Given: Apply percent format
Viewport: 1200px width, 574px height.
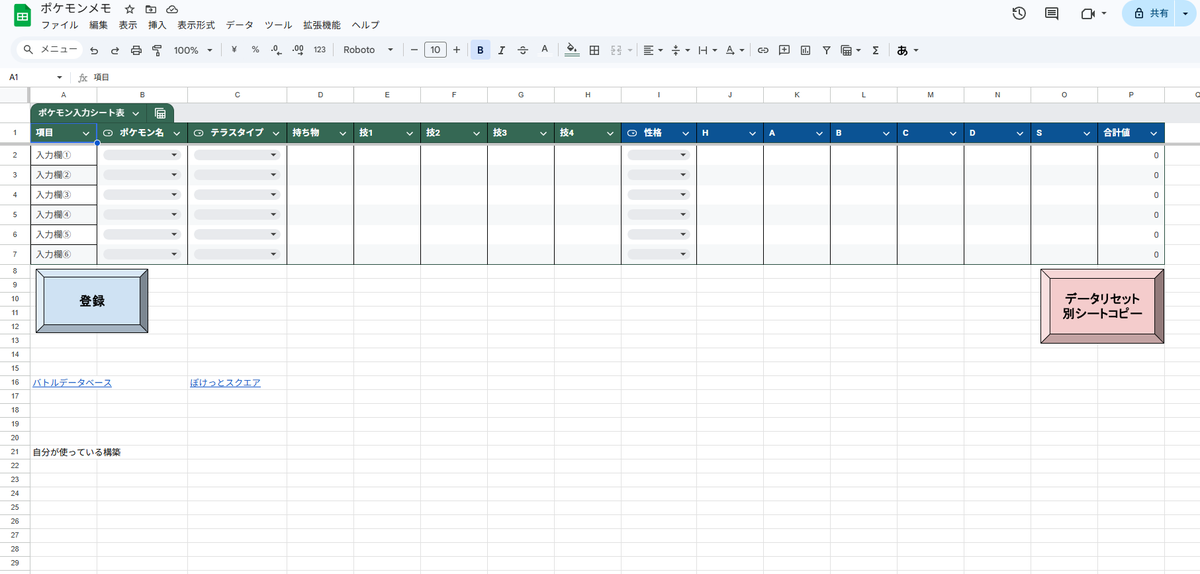Looking at the screenshot, I should click(255, 49).
